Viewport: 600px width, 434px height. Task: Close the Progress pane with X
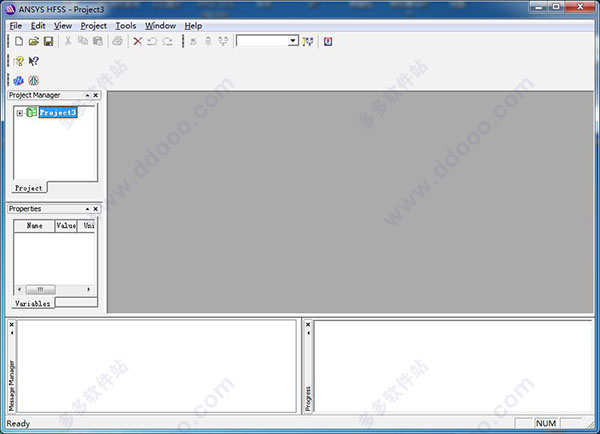(308, 325)
